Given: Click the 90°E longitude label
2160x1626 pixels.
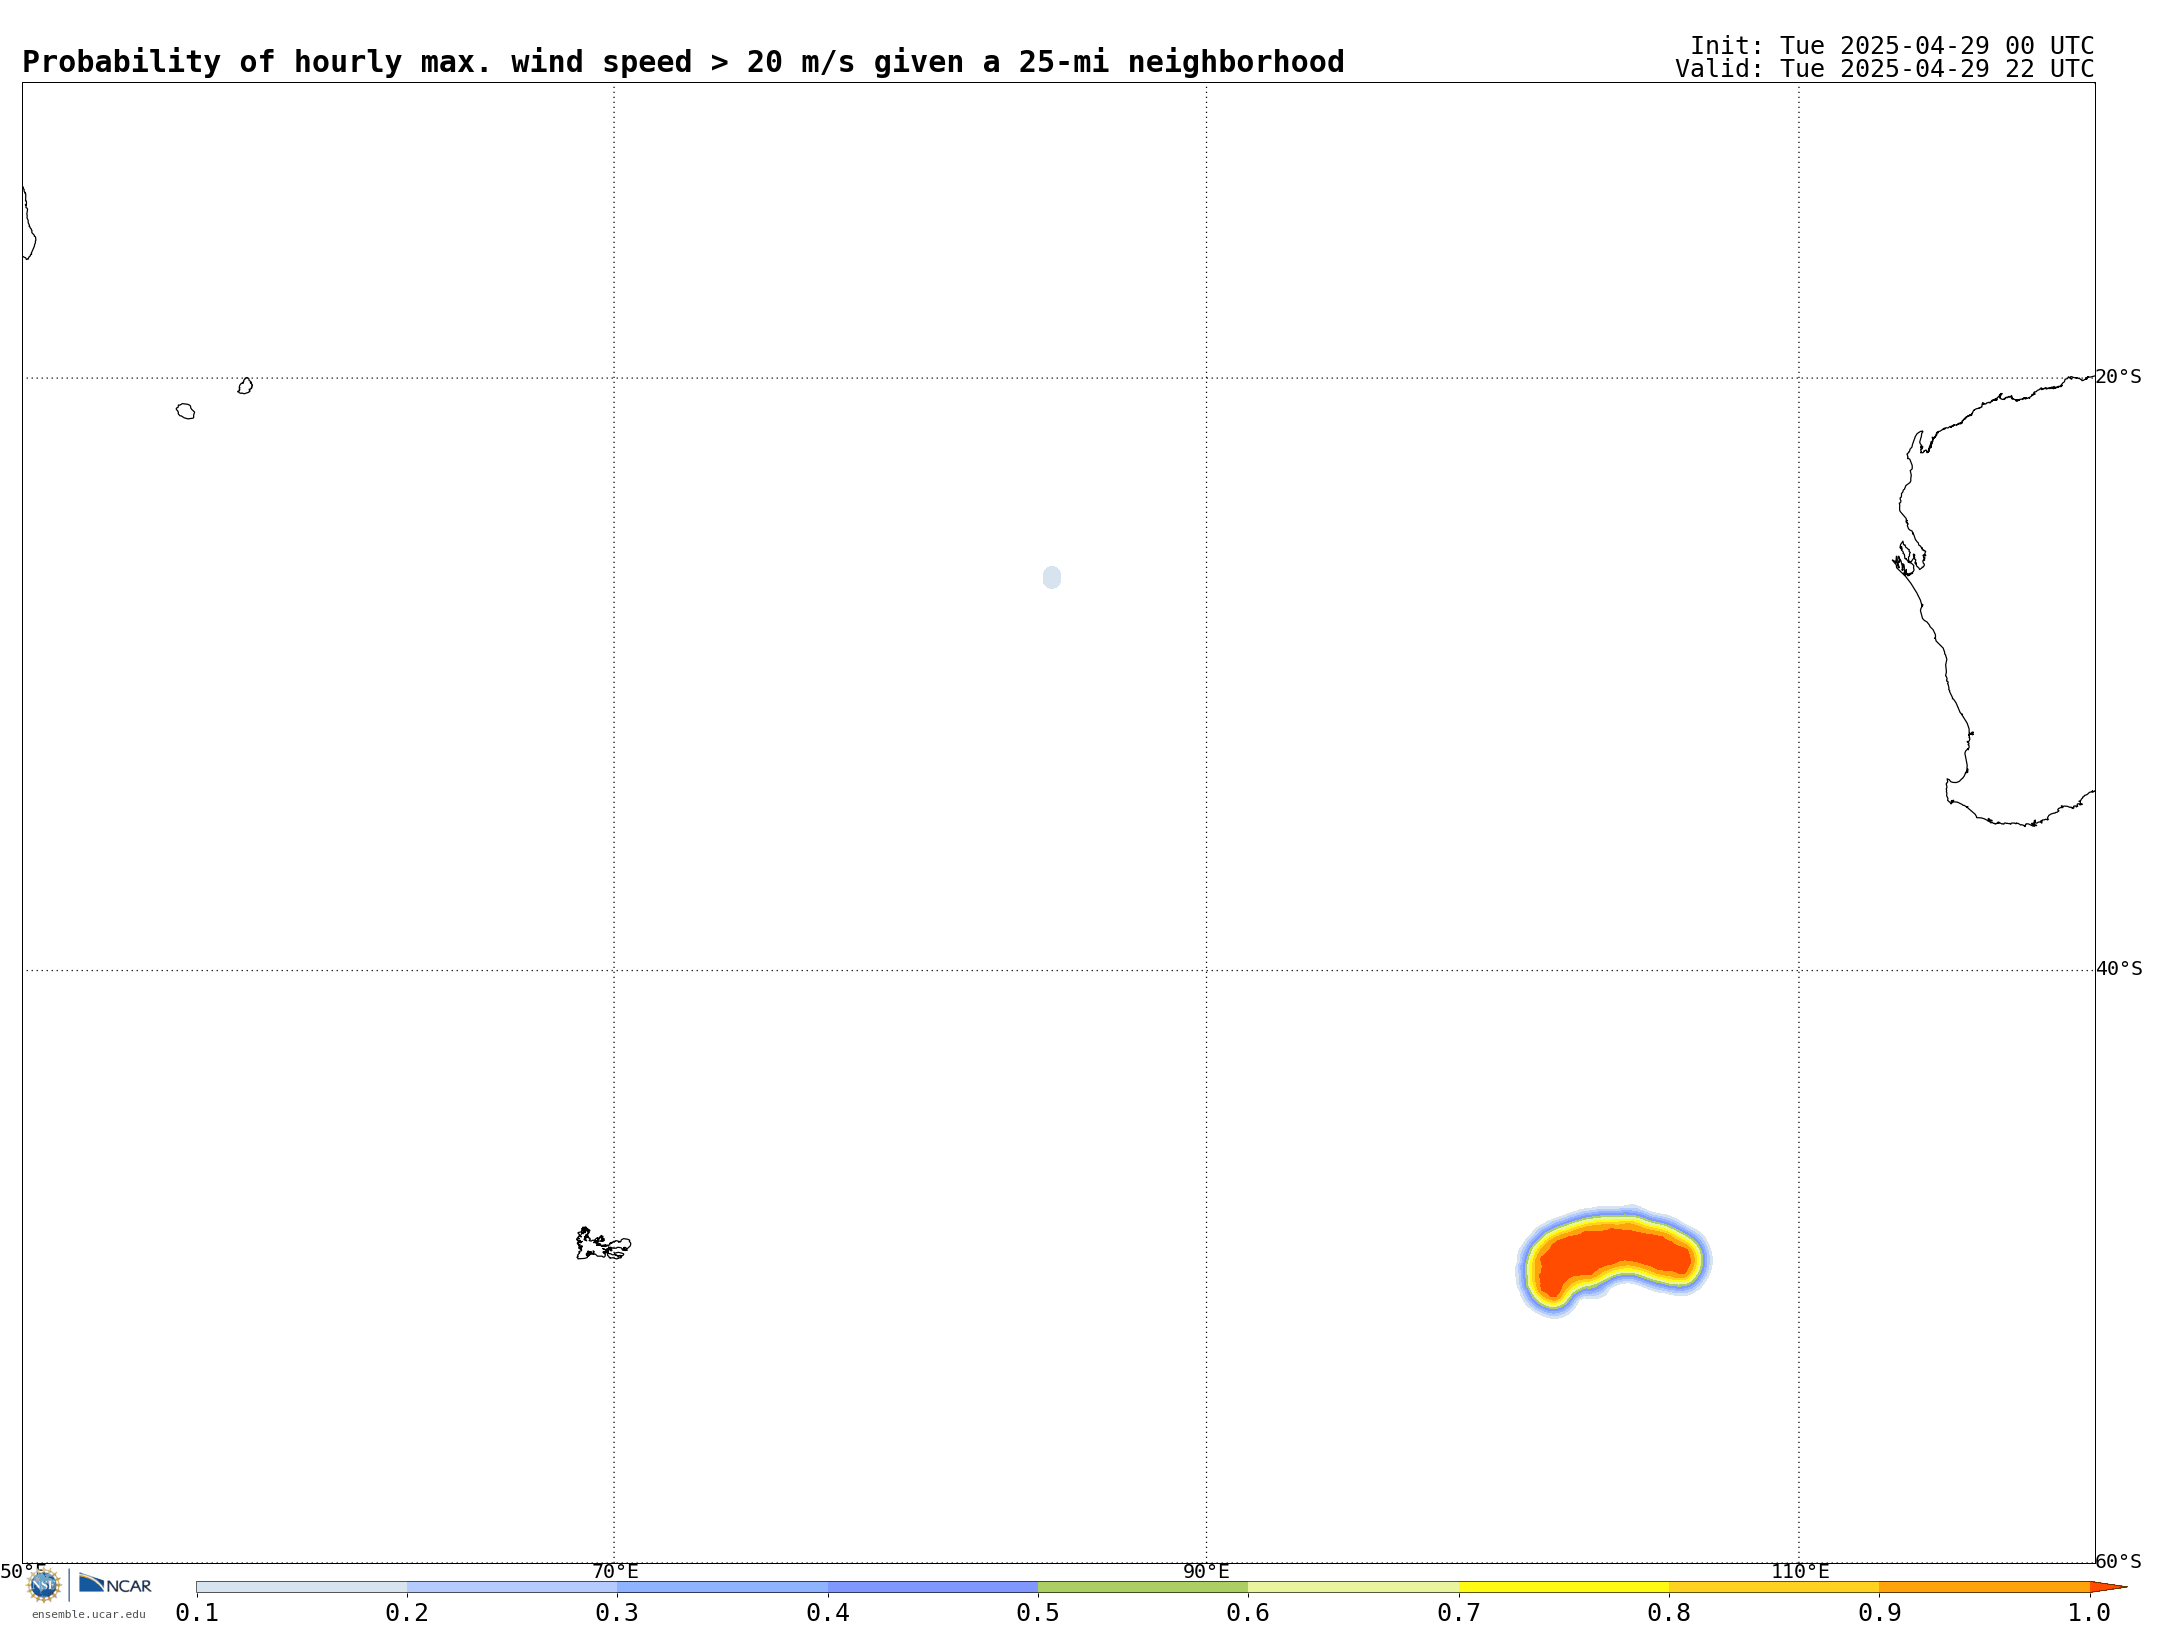Looking at the screenshot, I should tap(1206, 1571).
